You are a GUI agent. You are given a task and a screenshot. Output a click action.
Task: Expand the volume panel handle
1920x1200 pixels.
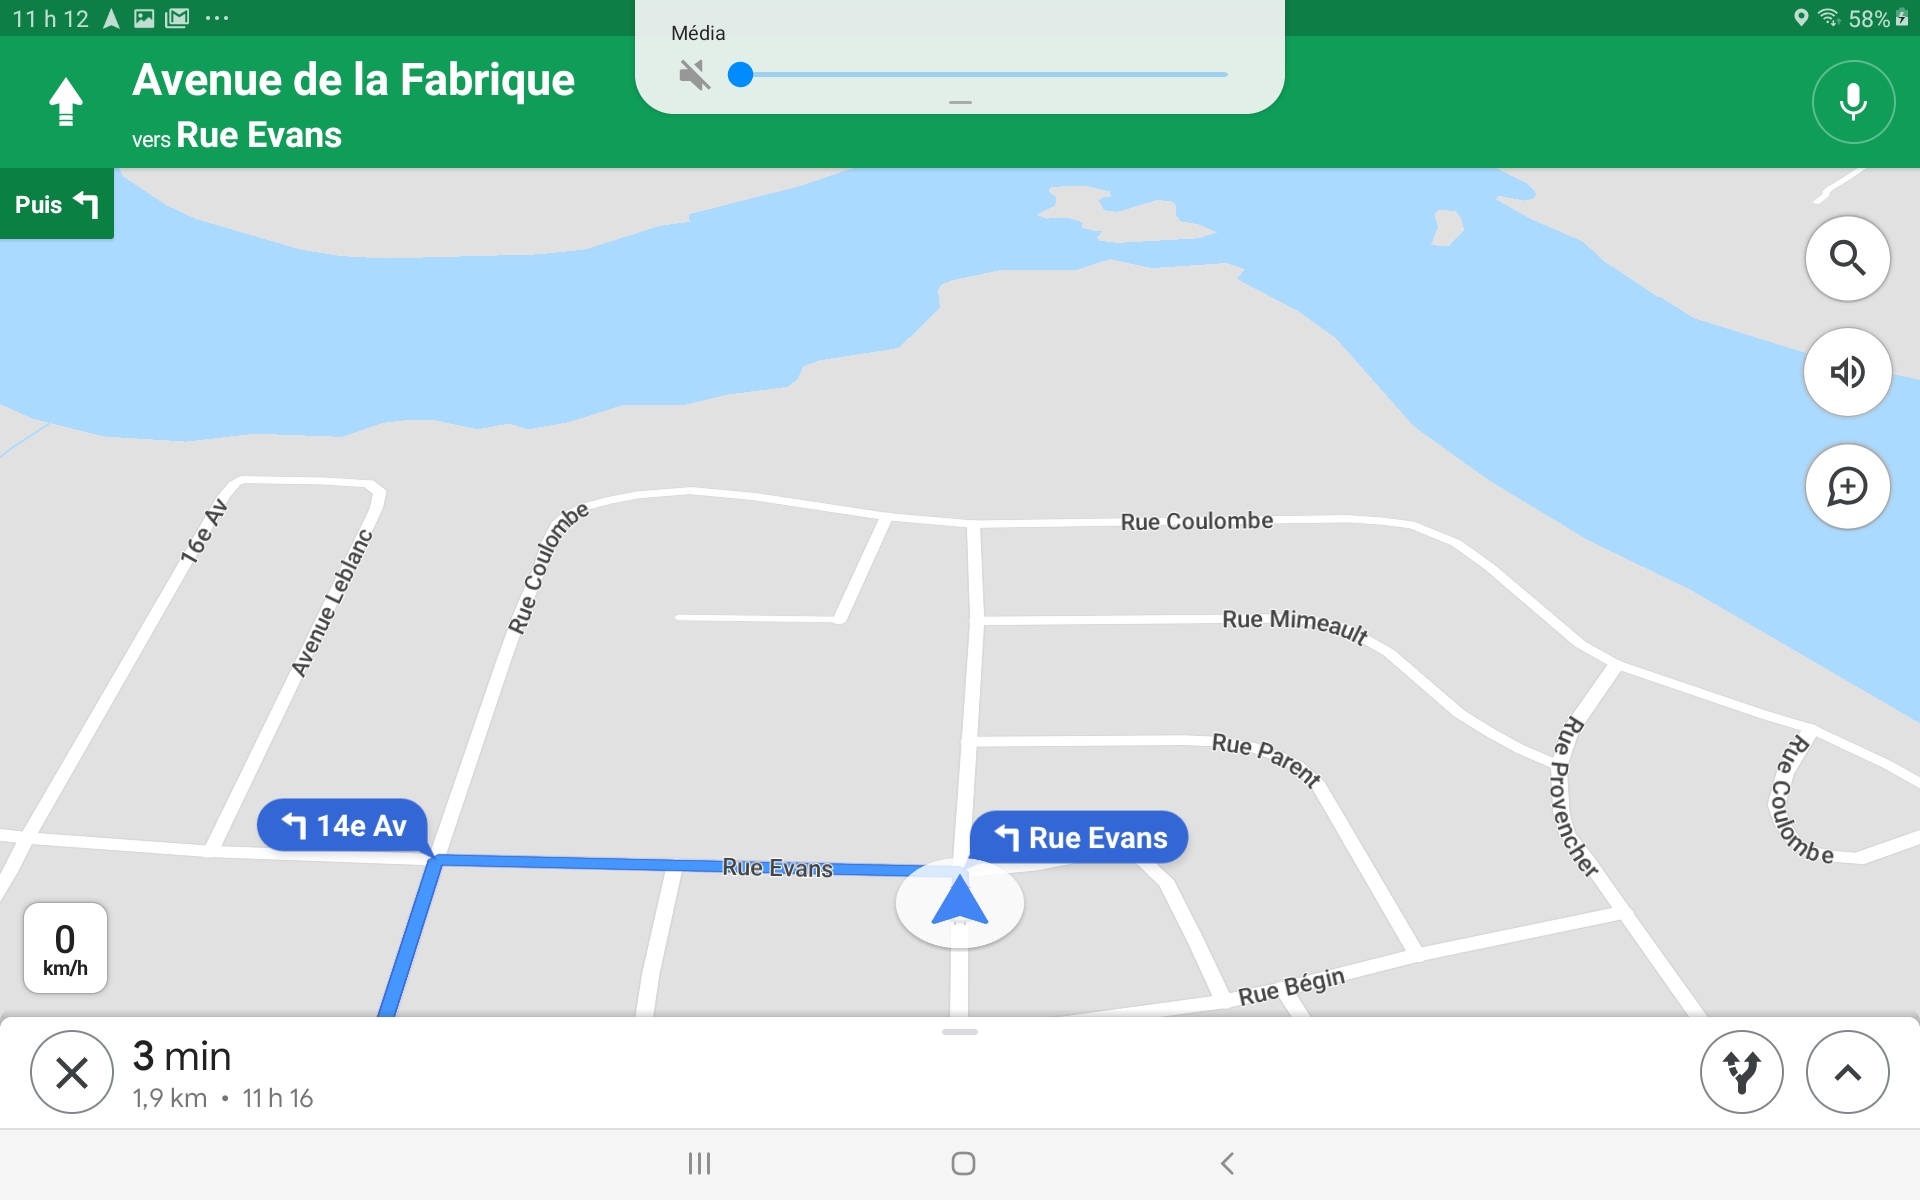click(x=960, y=102)
